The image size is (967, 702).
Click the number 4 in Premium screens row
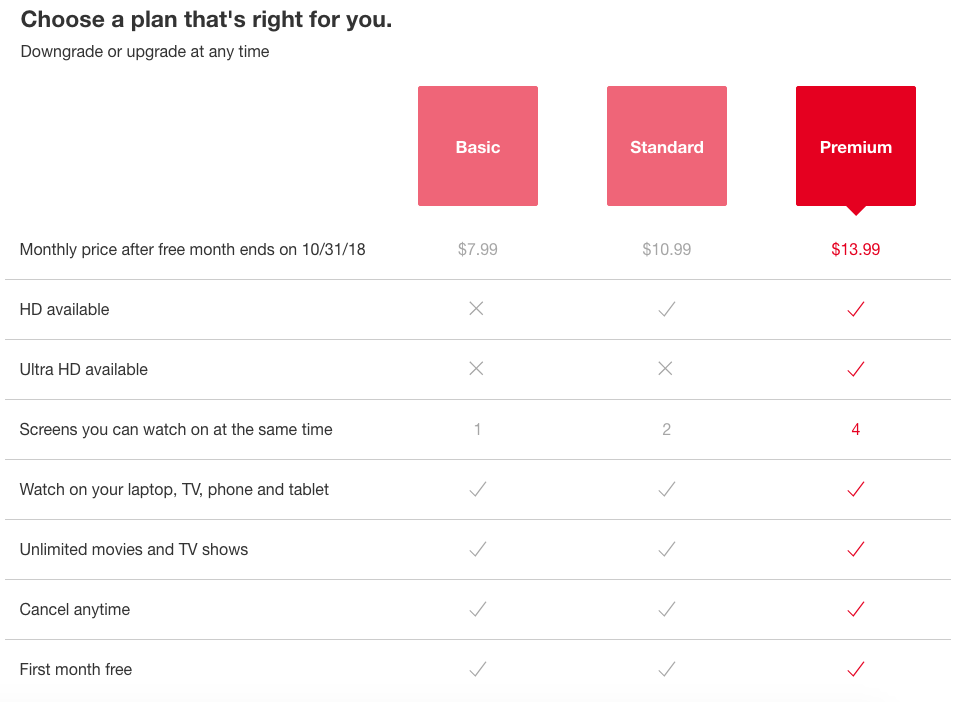click(x=855, y=429)
